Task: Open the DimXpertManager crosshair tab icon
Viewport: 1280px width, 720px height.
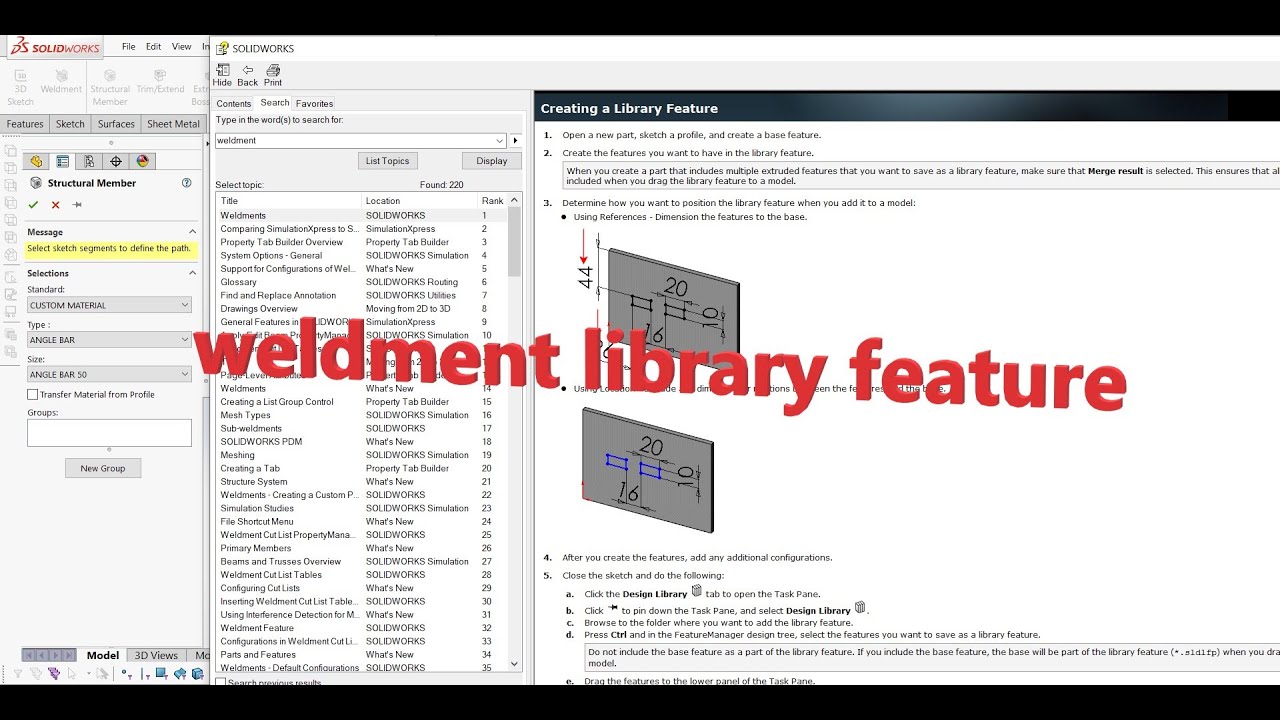Action: [116, 161]
